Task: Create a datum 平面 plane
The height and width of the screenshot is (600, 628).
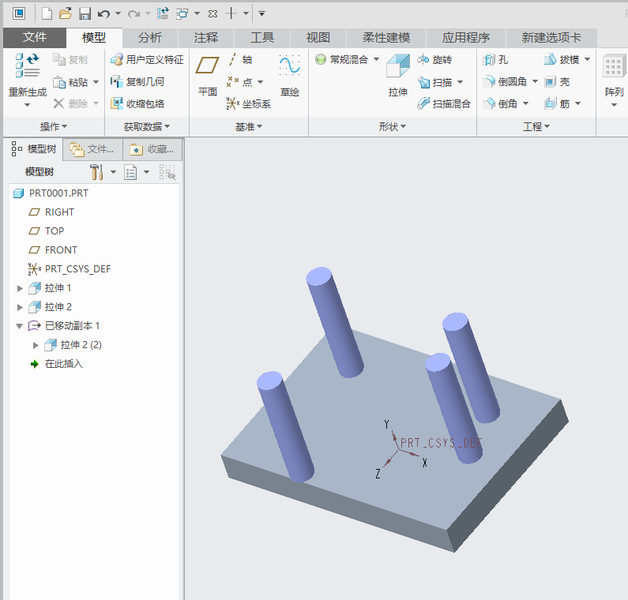Action: click(207, 76)
